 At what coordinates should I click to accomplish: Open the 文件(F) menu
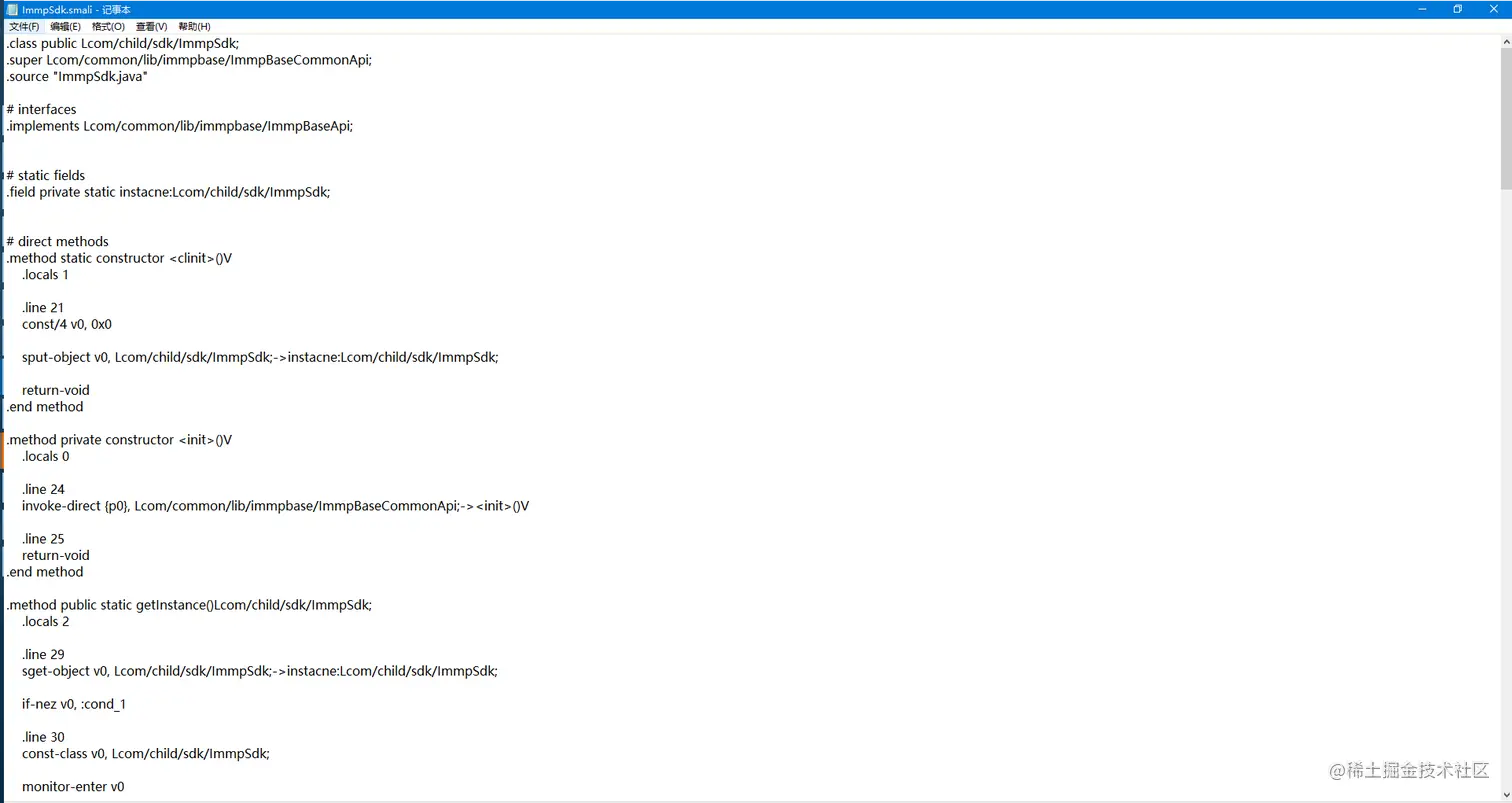coord(24,27)
